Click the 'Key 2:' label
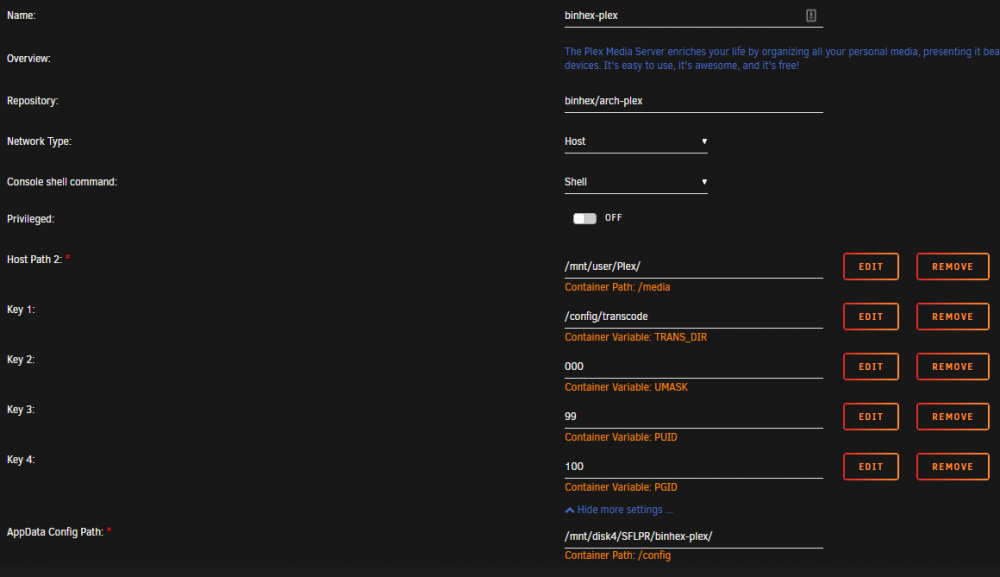 pos(21,360)
